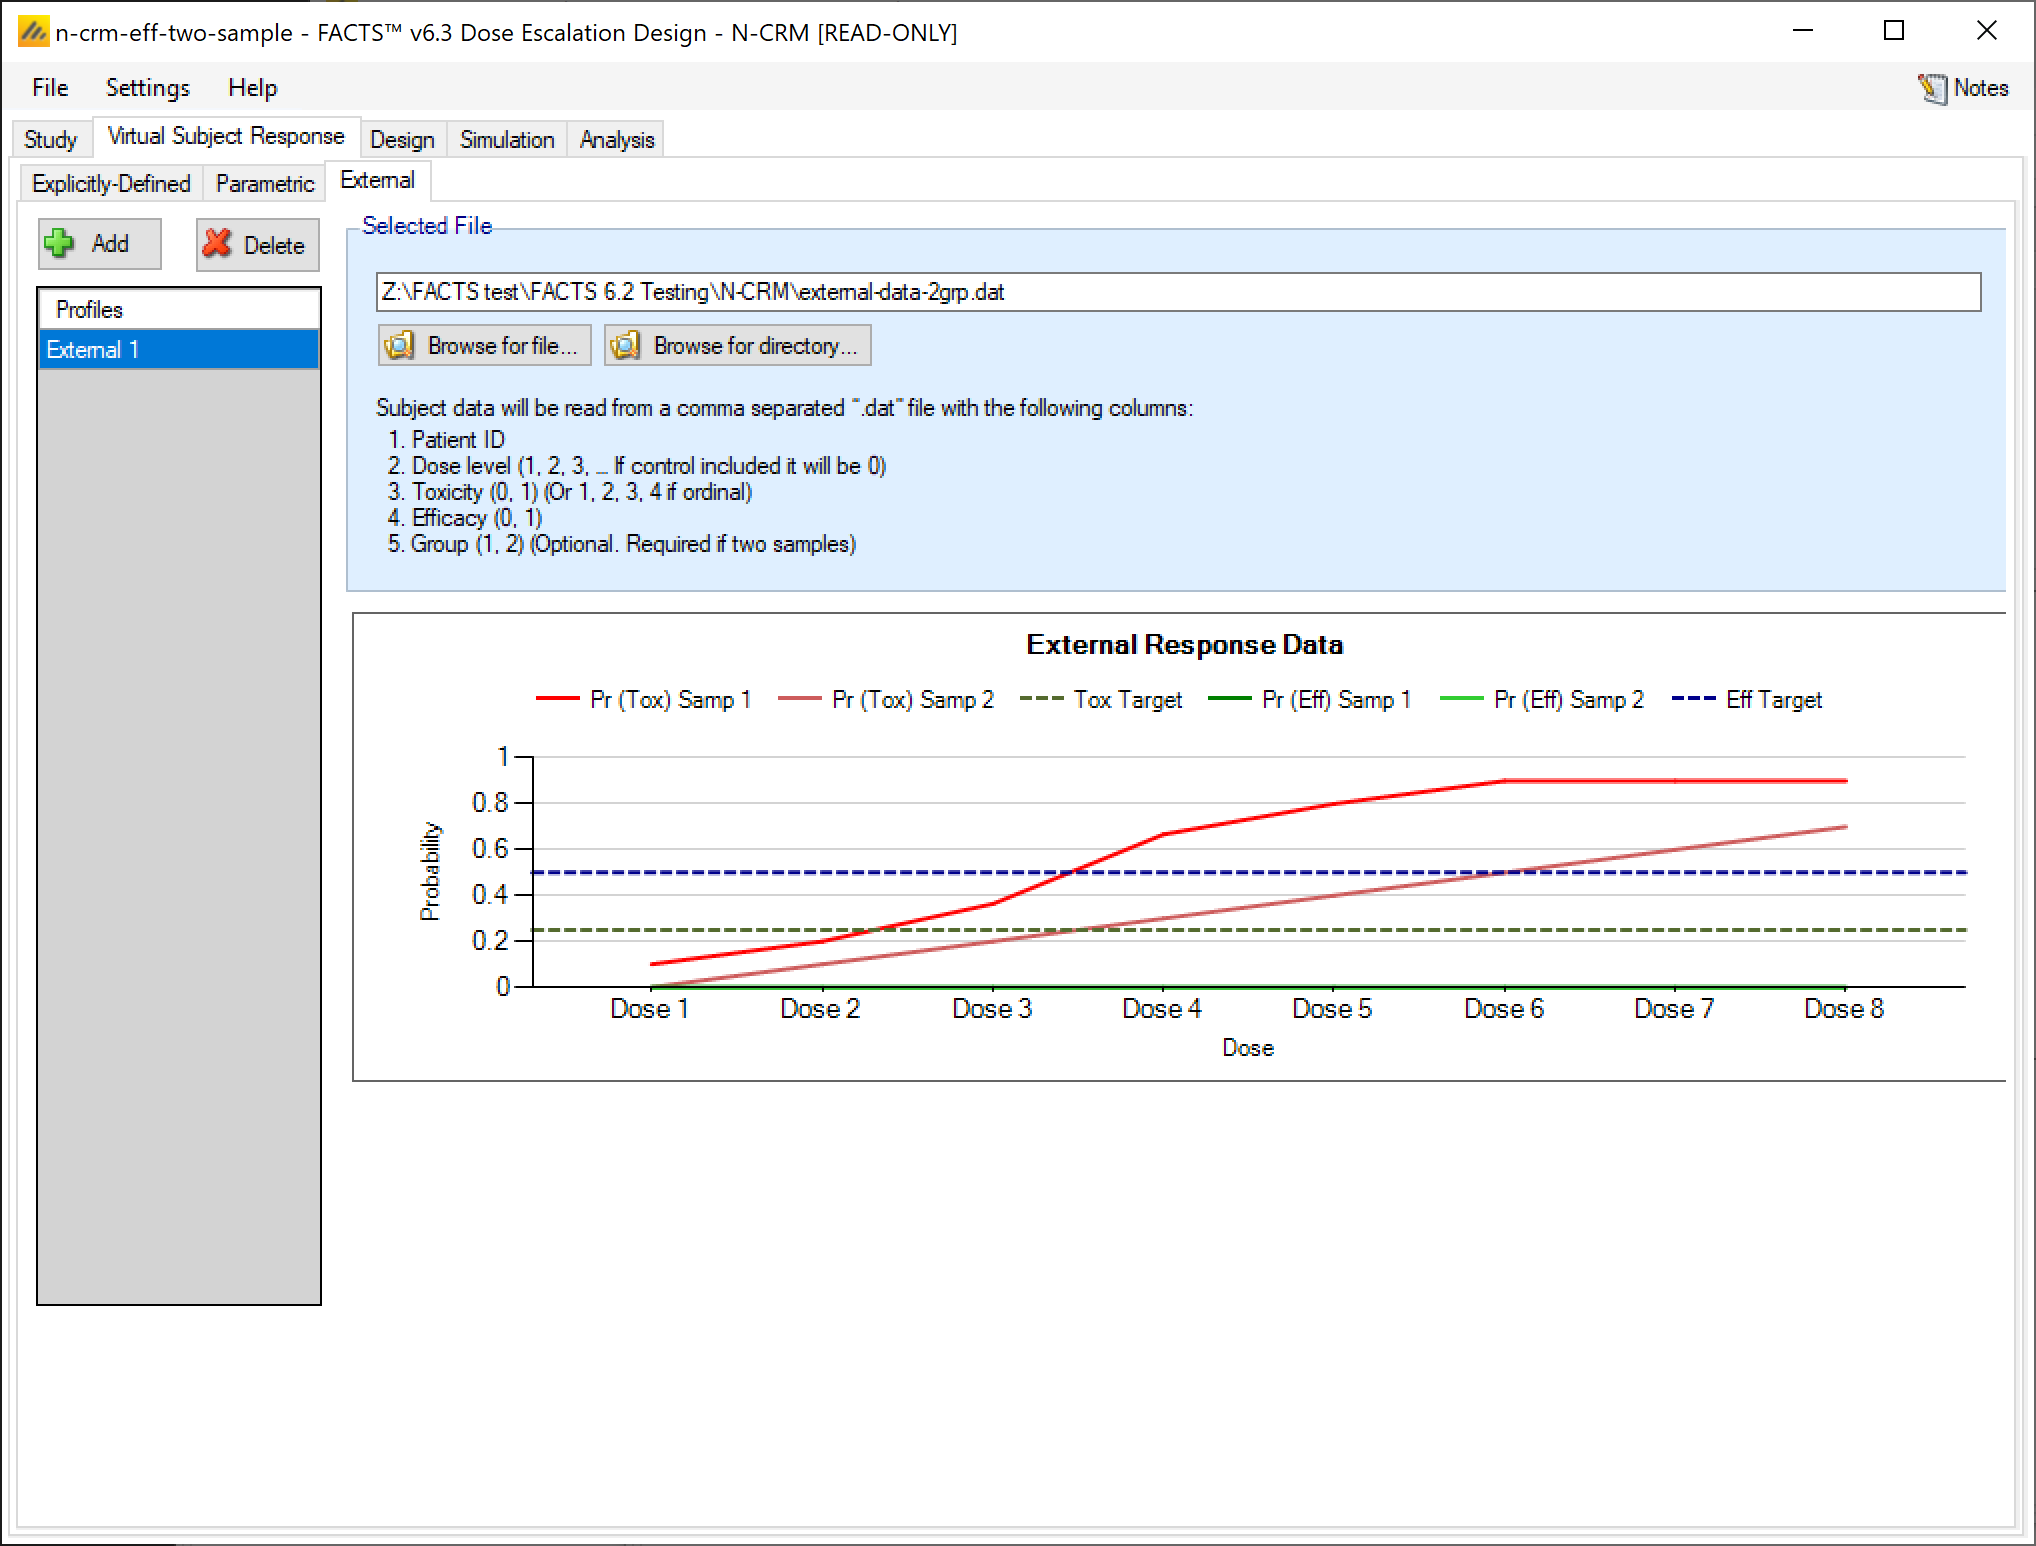Maximize the FACTS window
The height and width of the screenshot is (1546, 2036).
click(x=1893, y=31)
